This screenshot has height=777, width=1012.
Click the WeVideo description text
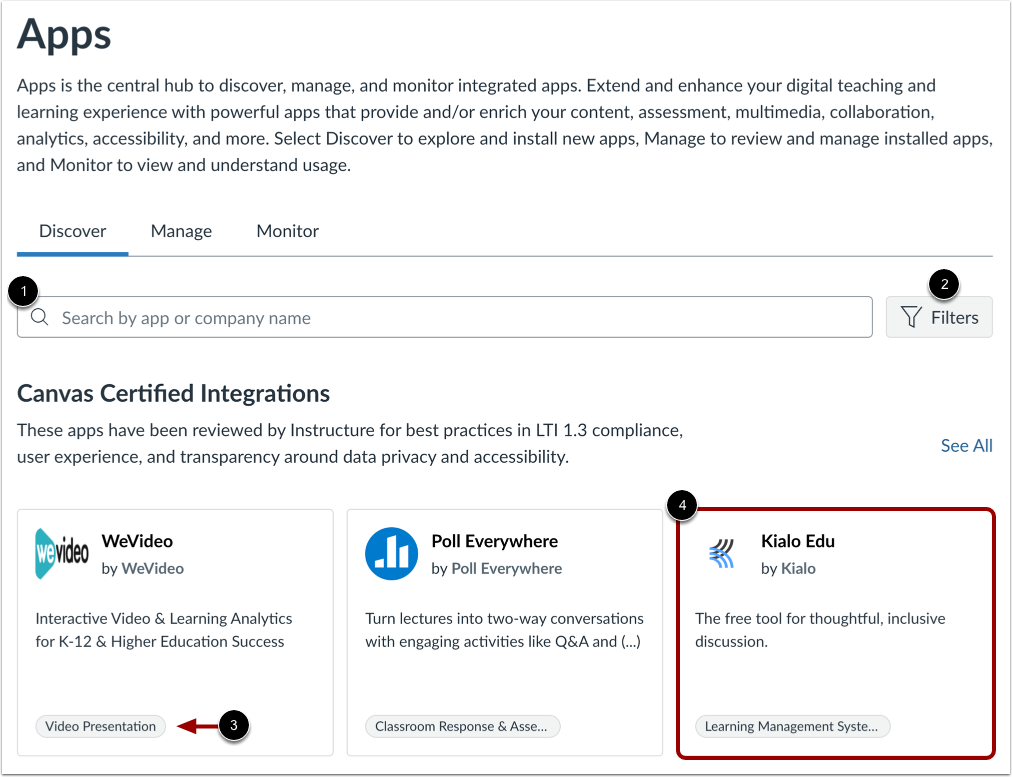click(164, 630)
